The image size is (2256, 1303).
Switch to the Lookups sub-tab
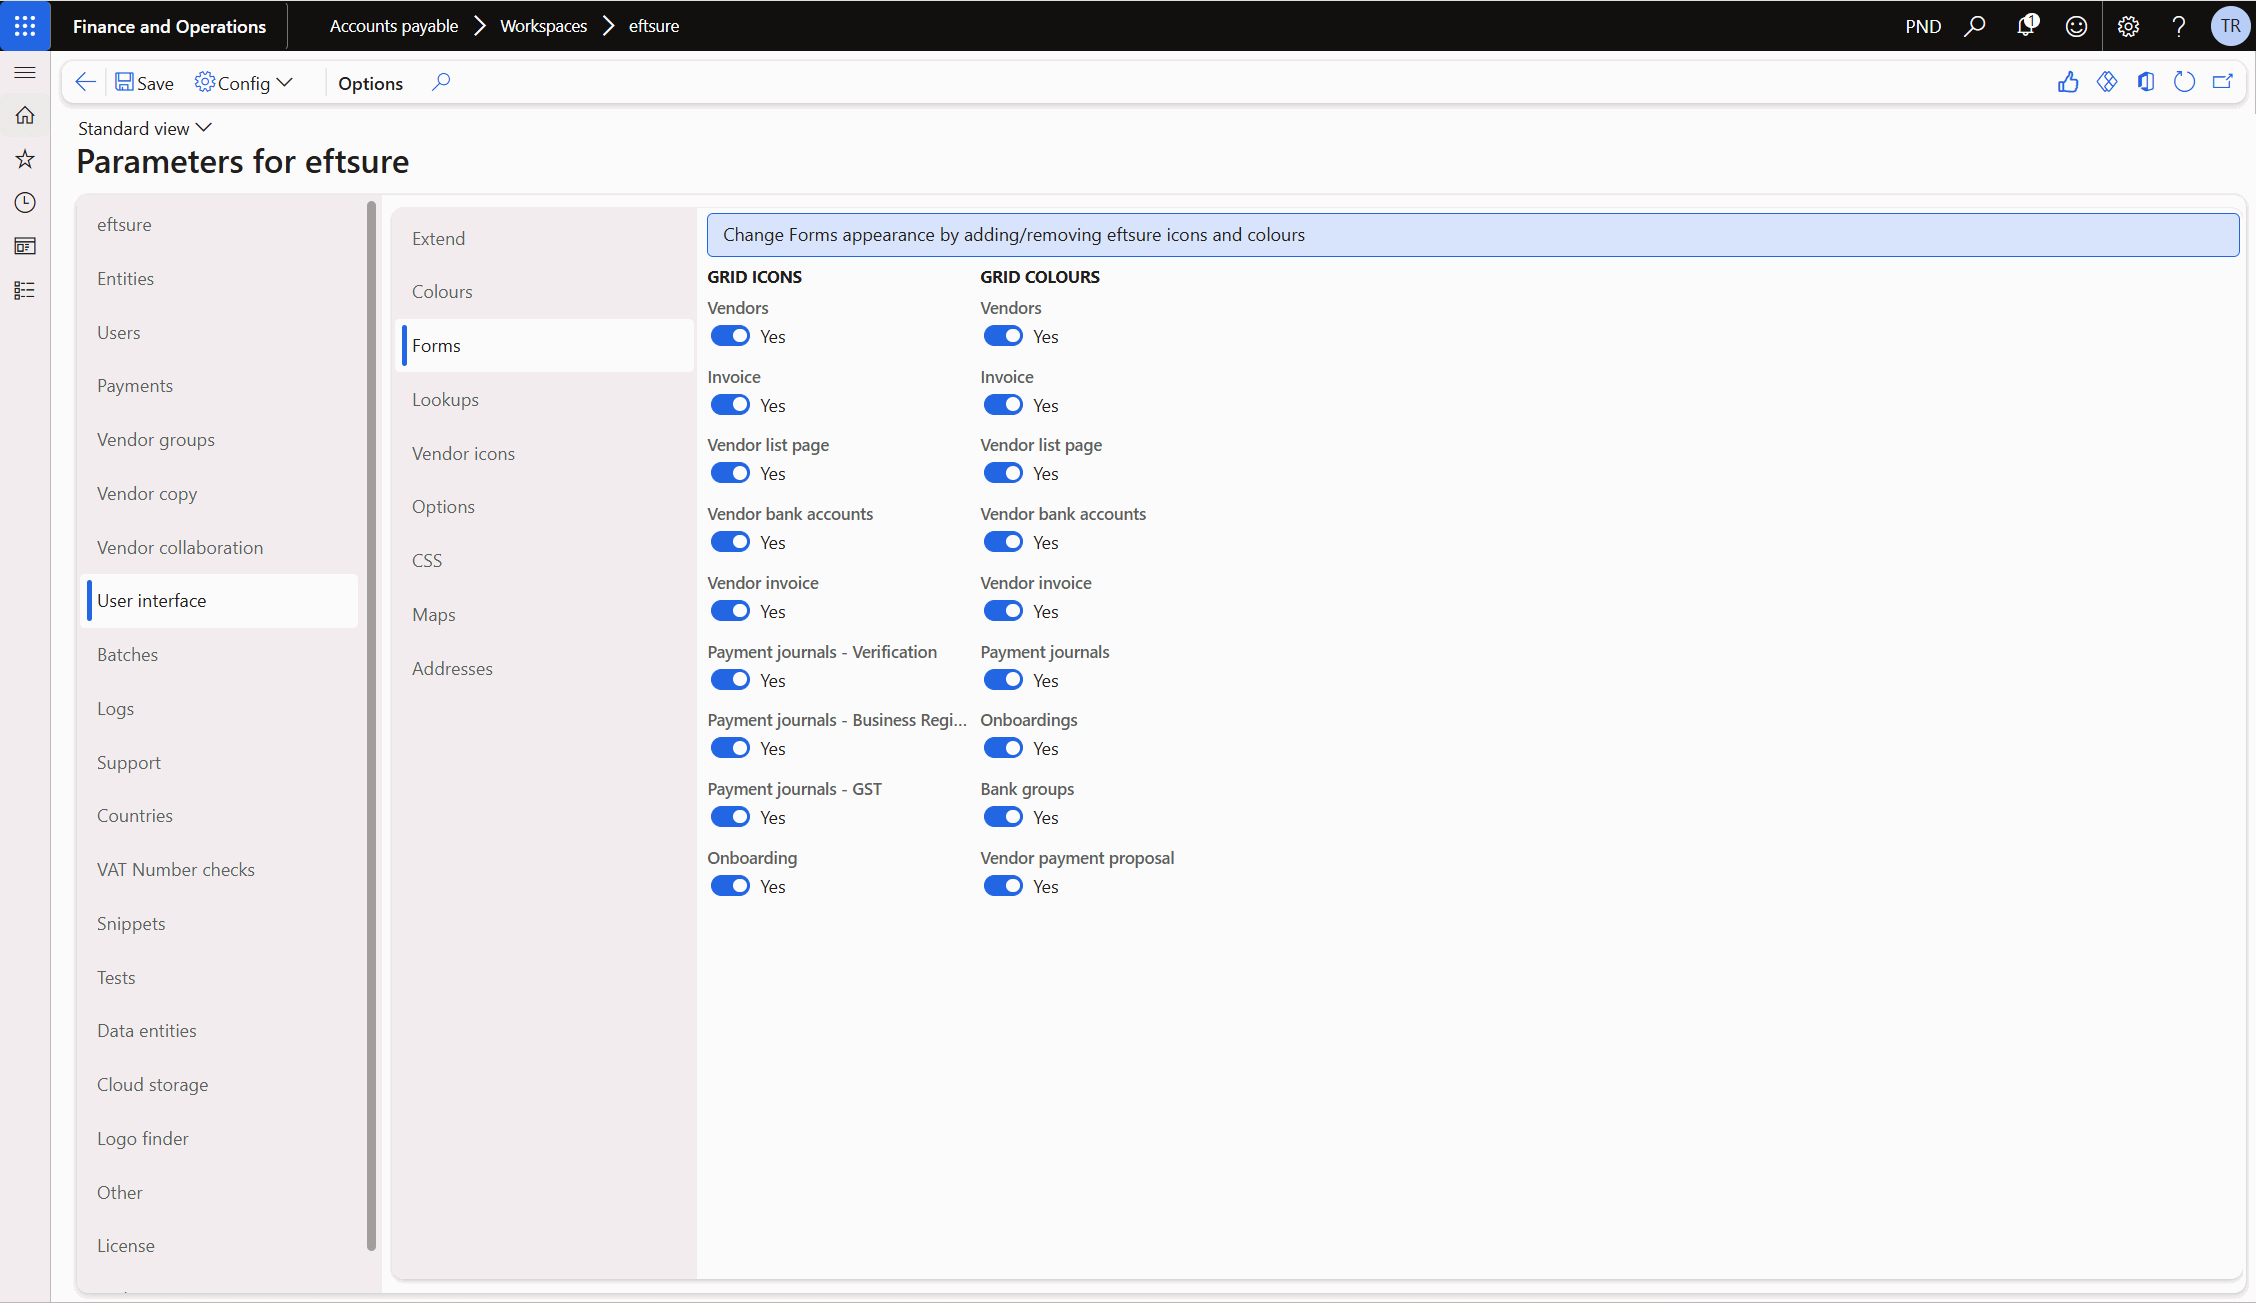(x=545, y=400)
